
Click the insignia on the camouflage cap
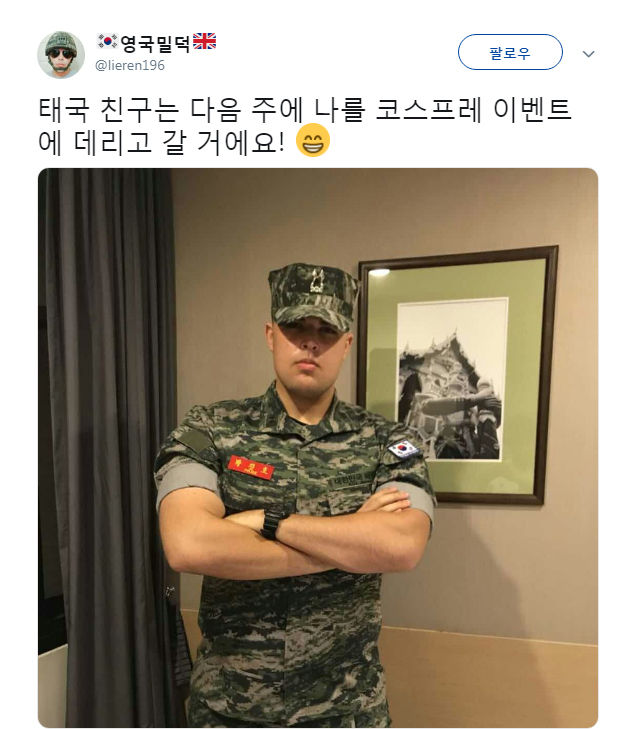pos(318,281)
